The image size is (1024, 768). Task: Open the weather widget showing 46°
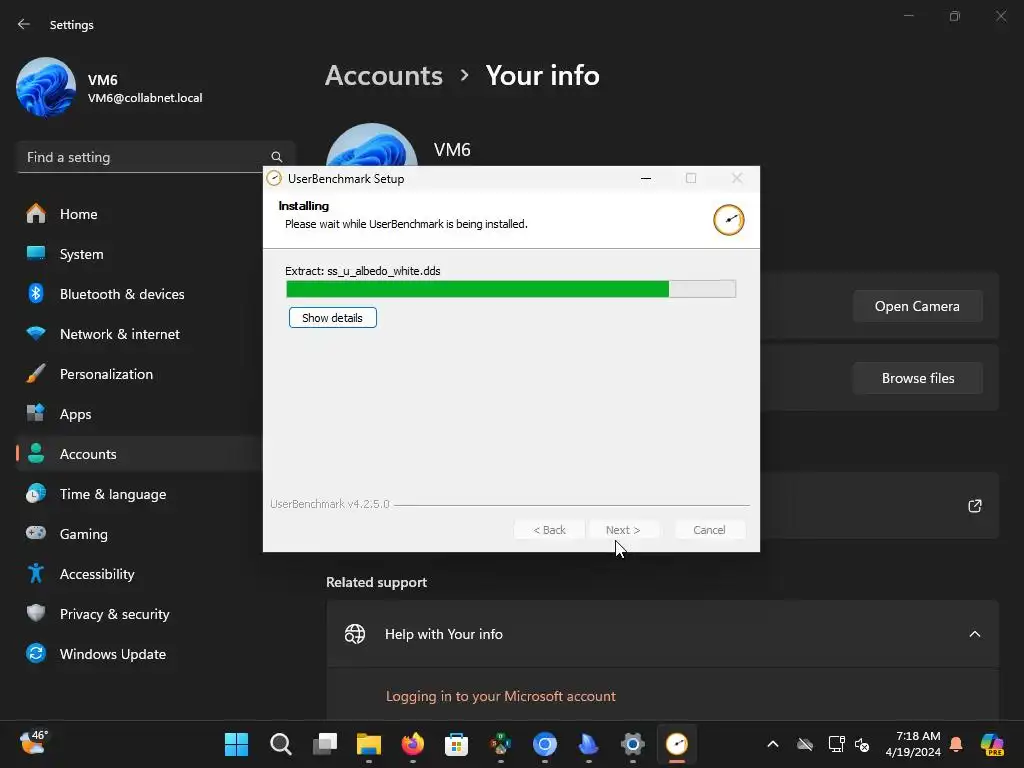click(33, 743)
